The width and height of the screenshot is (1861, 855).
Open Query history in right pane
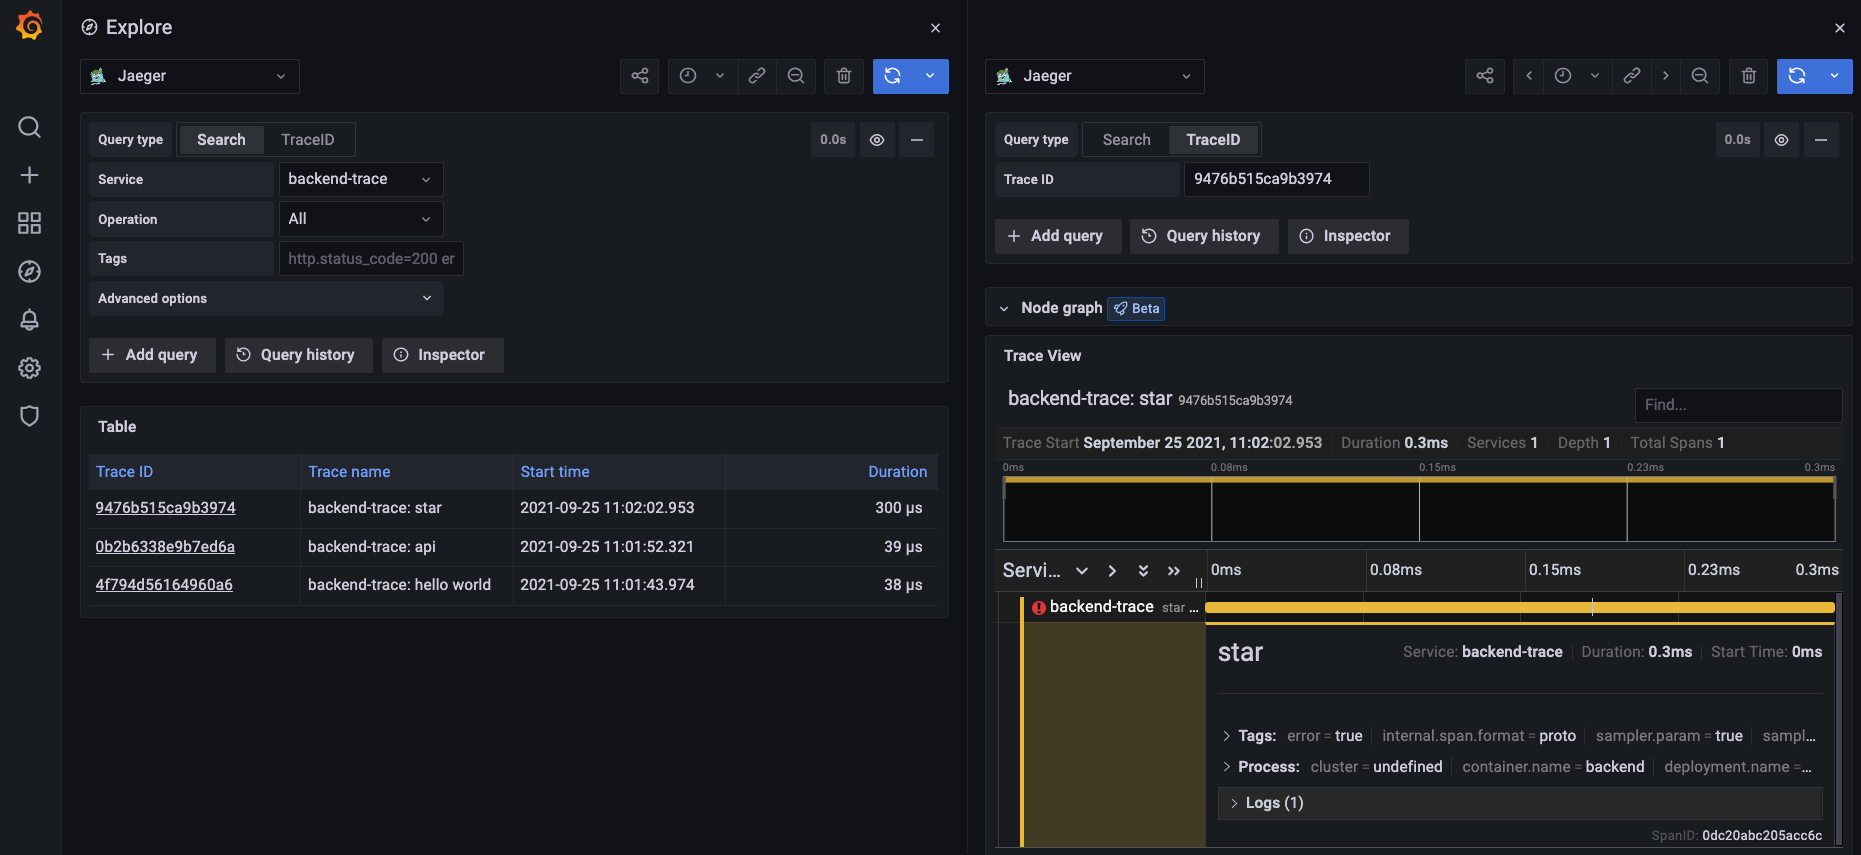[1204, 236]
